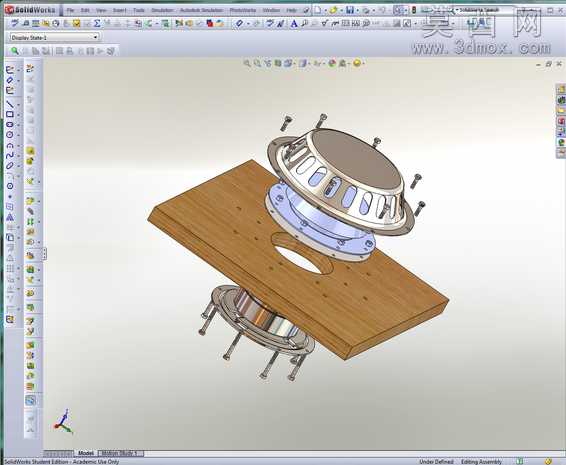Click the Print icon

tap(366, 10)
